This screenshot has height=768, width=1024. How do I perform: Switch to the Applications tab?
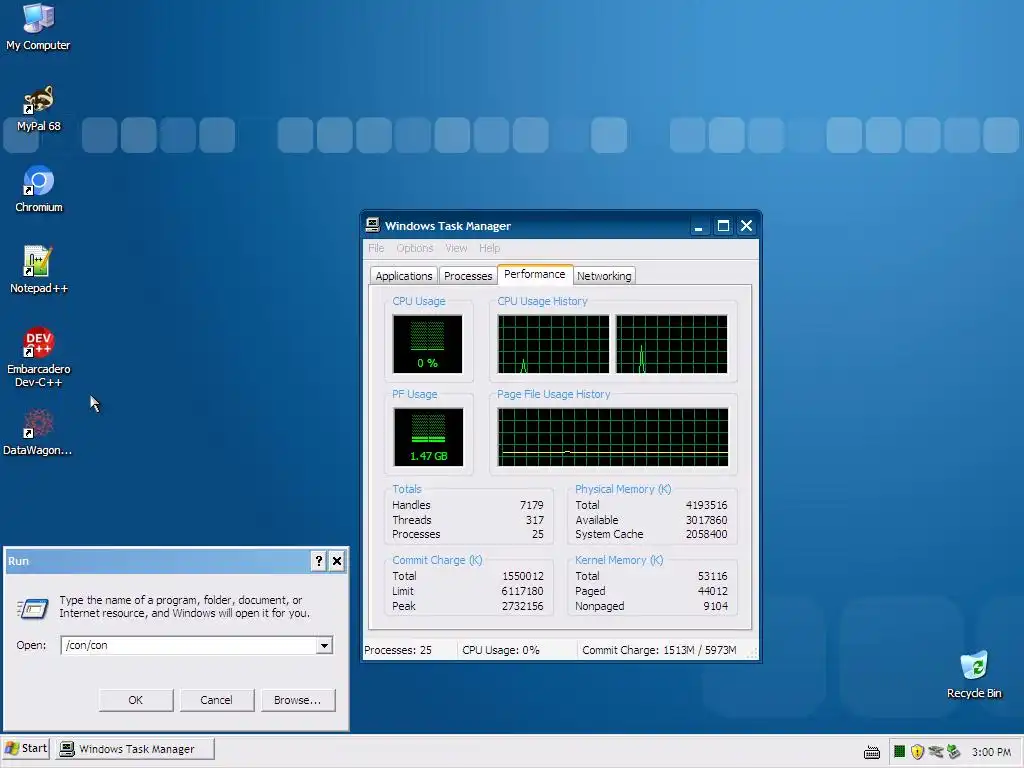(x=404, y=276)
